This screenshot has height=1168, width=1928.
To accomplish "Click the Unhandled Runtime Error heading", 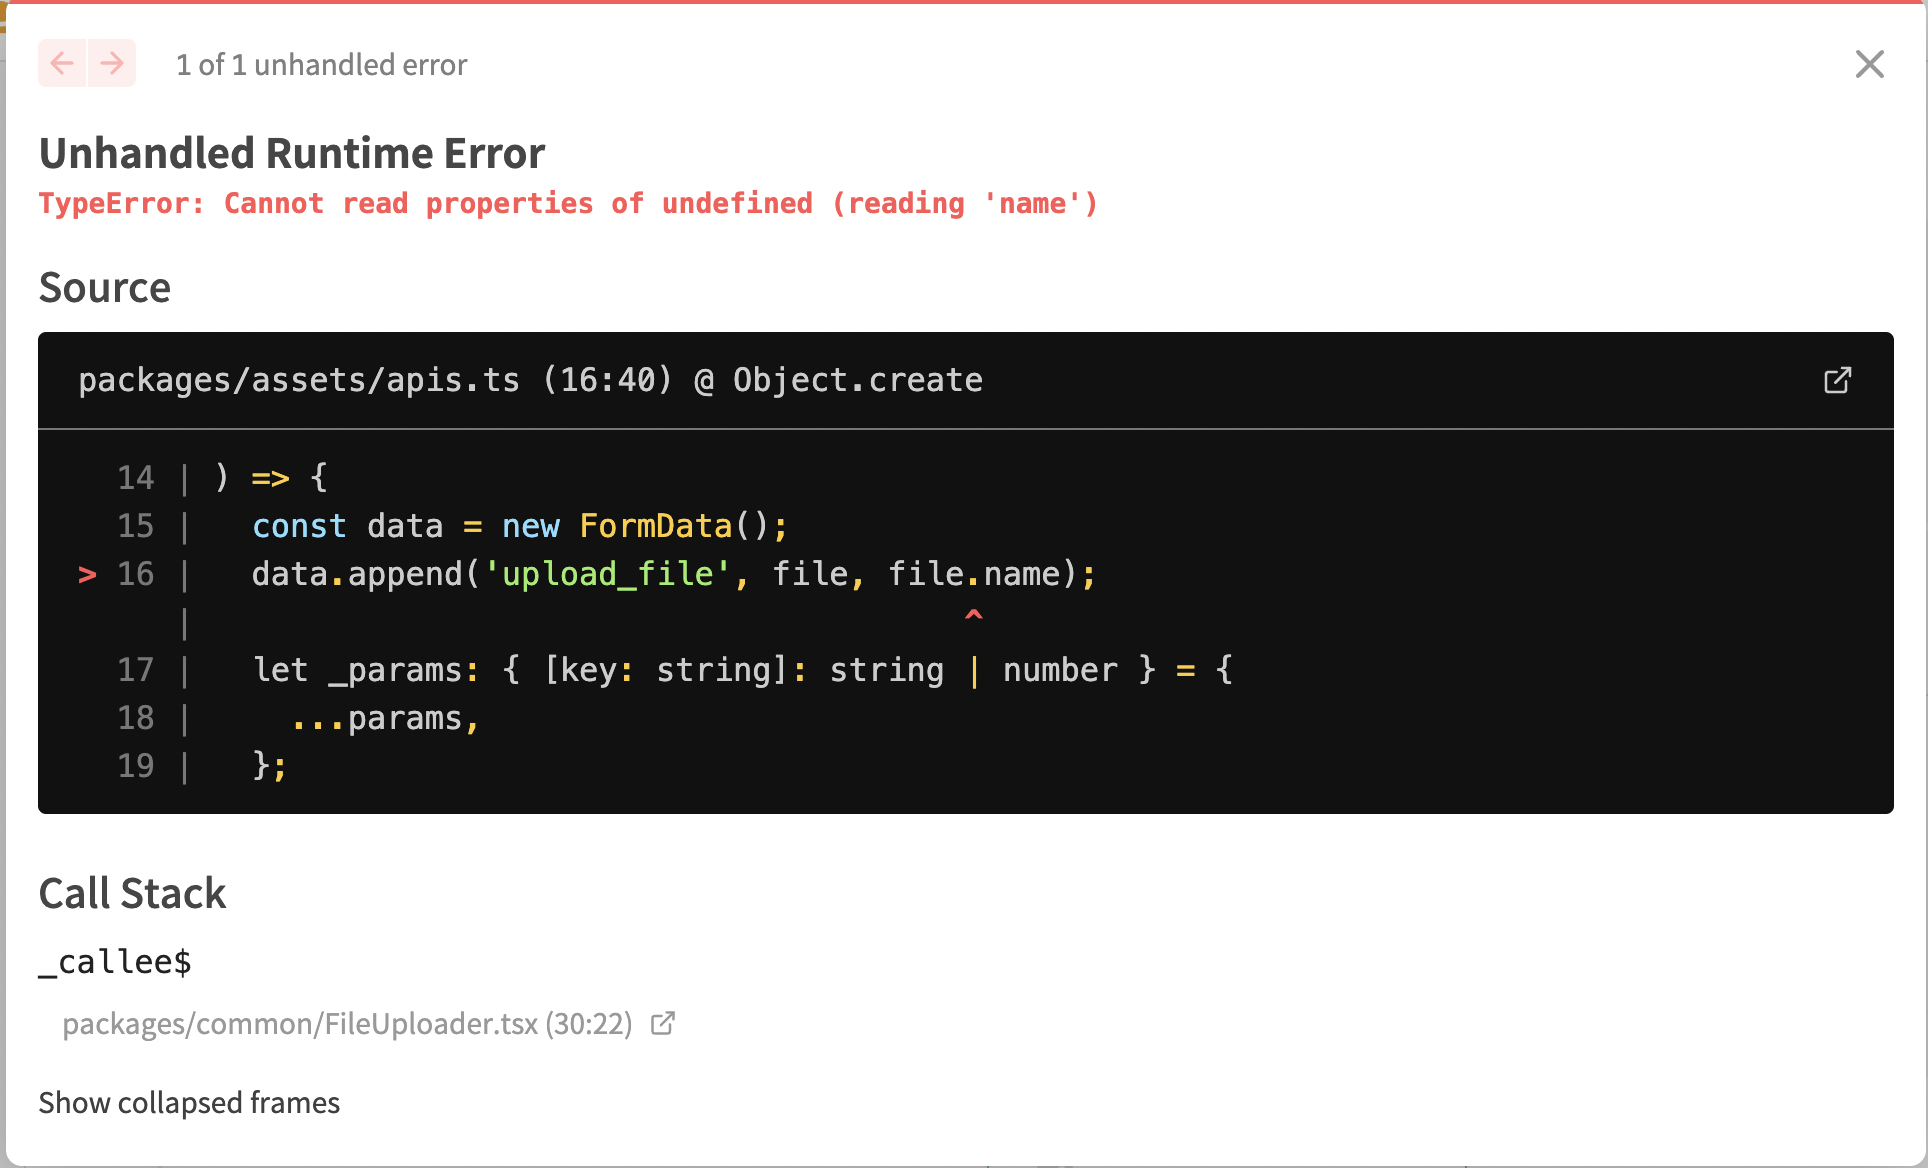I will click(292, 153).
